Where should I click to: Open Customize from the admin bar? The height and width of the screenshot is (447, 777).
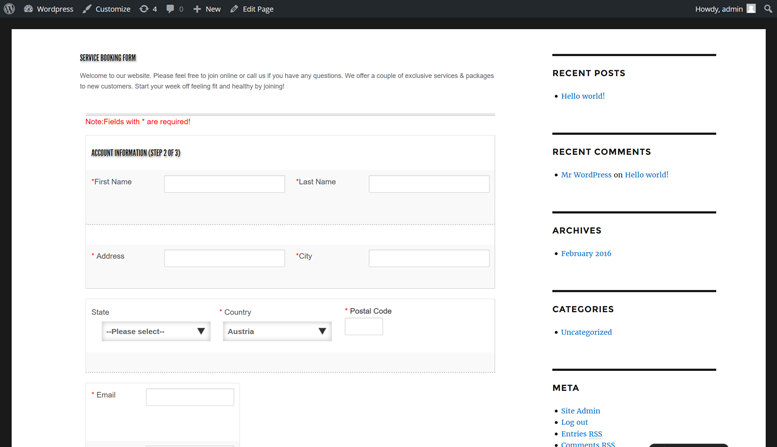pos(107,9)
